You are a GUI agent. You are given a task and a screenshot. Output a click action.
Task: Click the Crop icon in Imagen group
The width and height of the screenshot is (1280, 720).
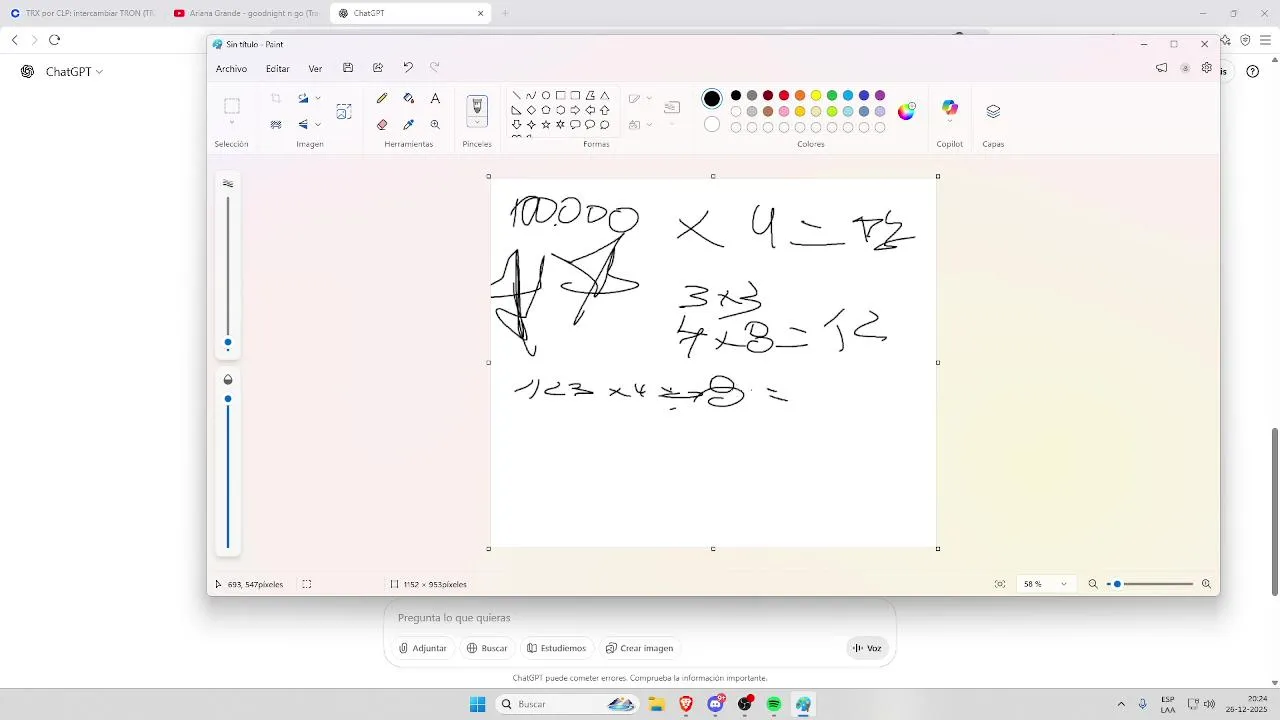(276, 98)
